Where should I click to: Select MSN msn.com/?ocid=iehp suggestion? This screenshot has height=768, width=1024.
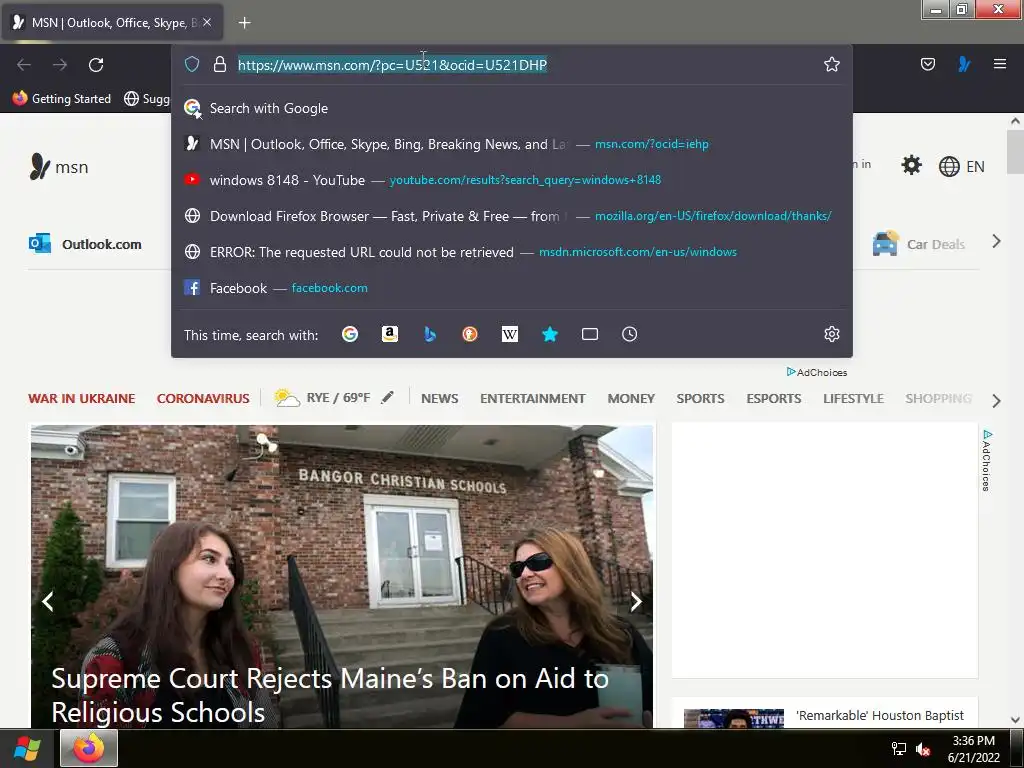click(511, 144)
